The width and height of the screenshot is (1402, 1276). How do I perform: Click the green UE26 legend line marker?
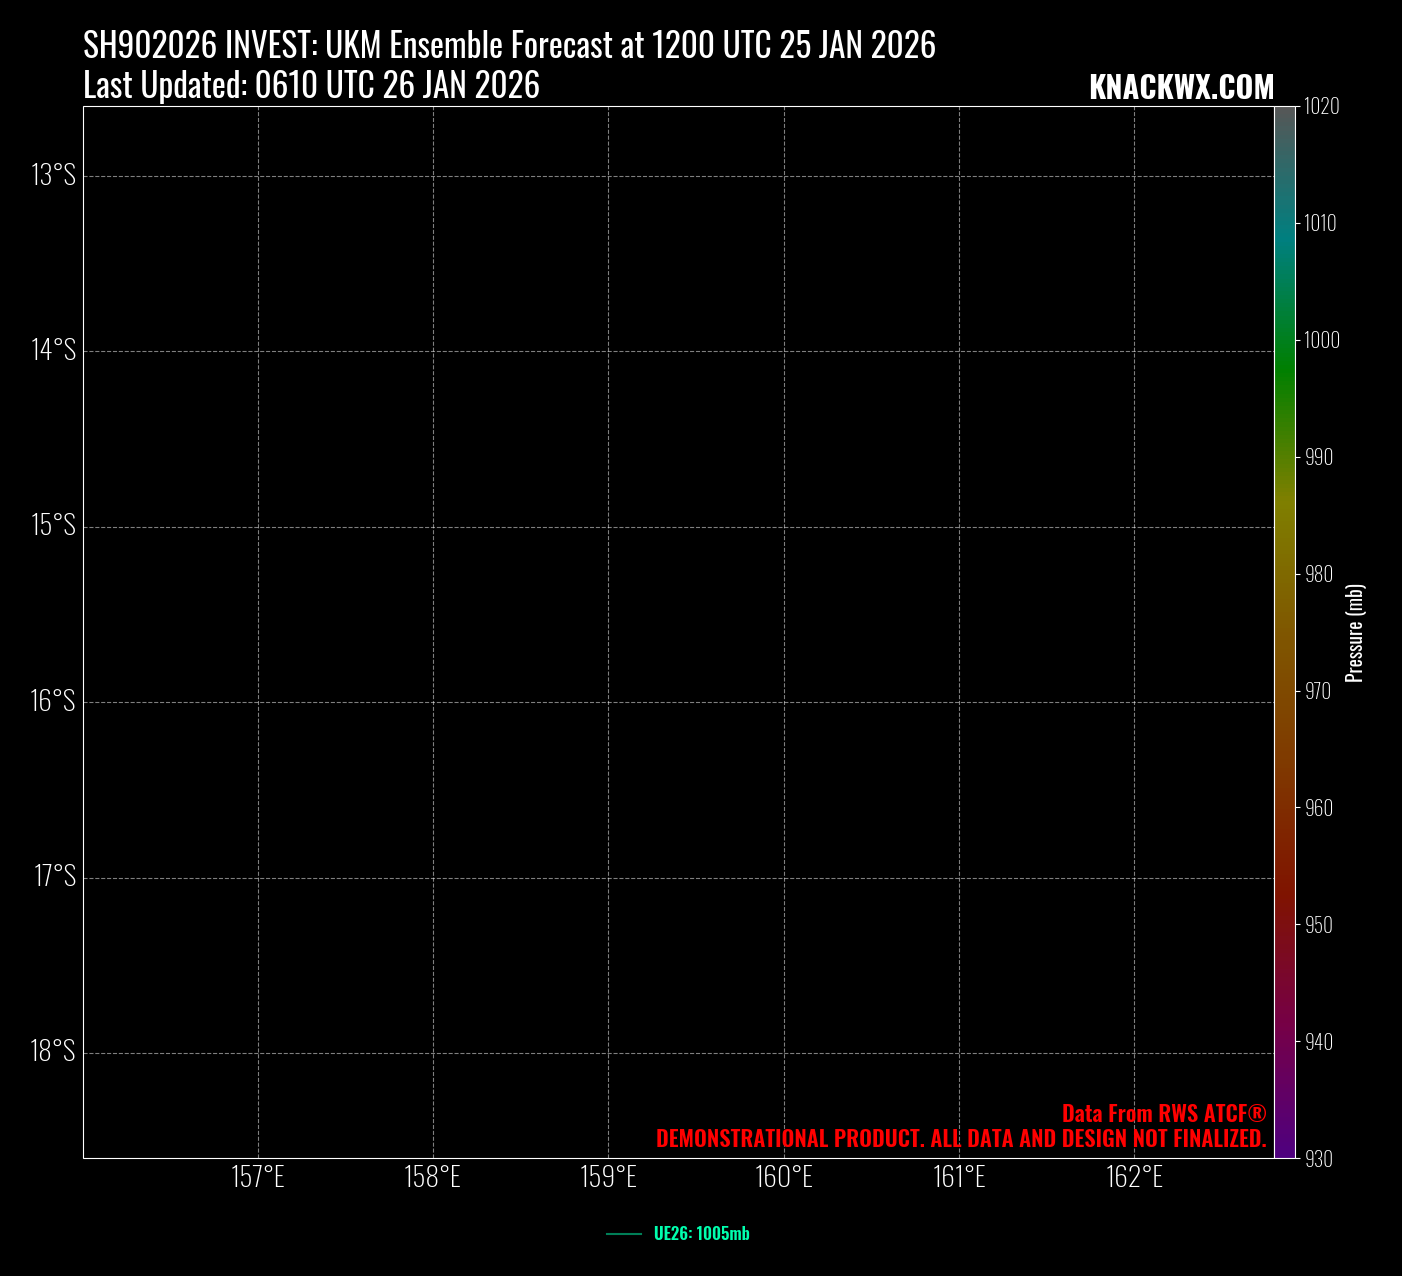click(x=624, y=1234)
